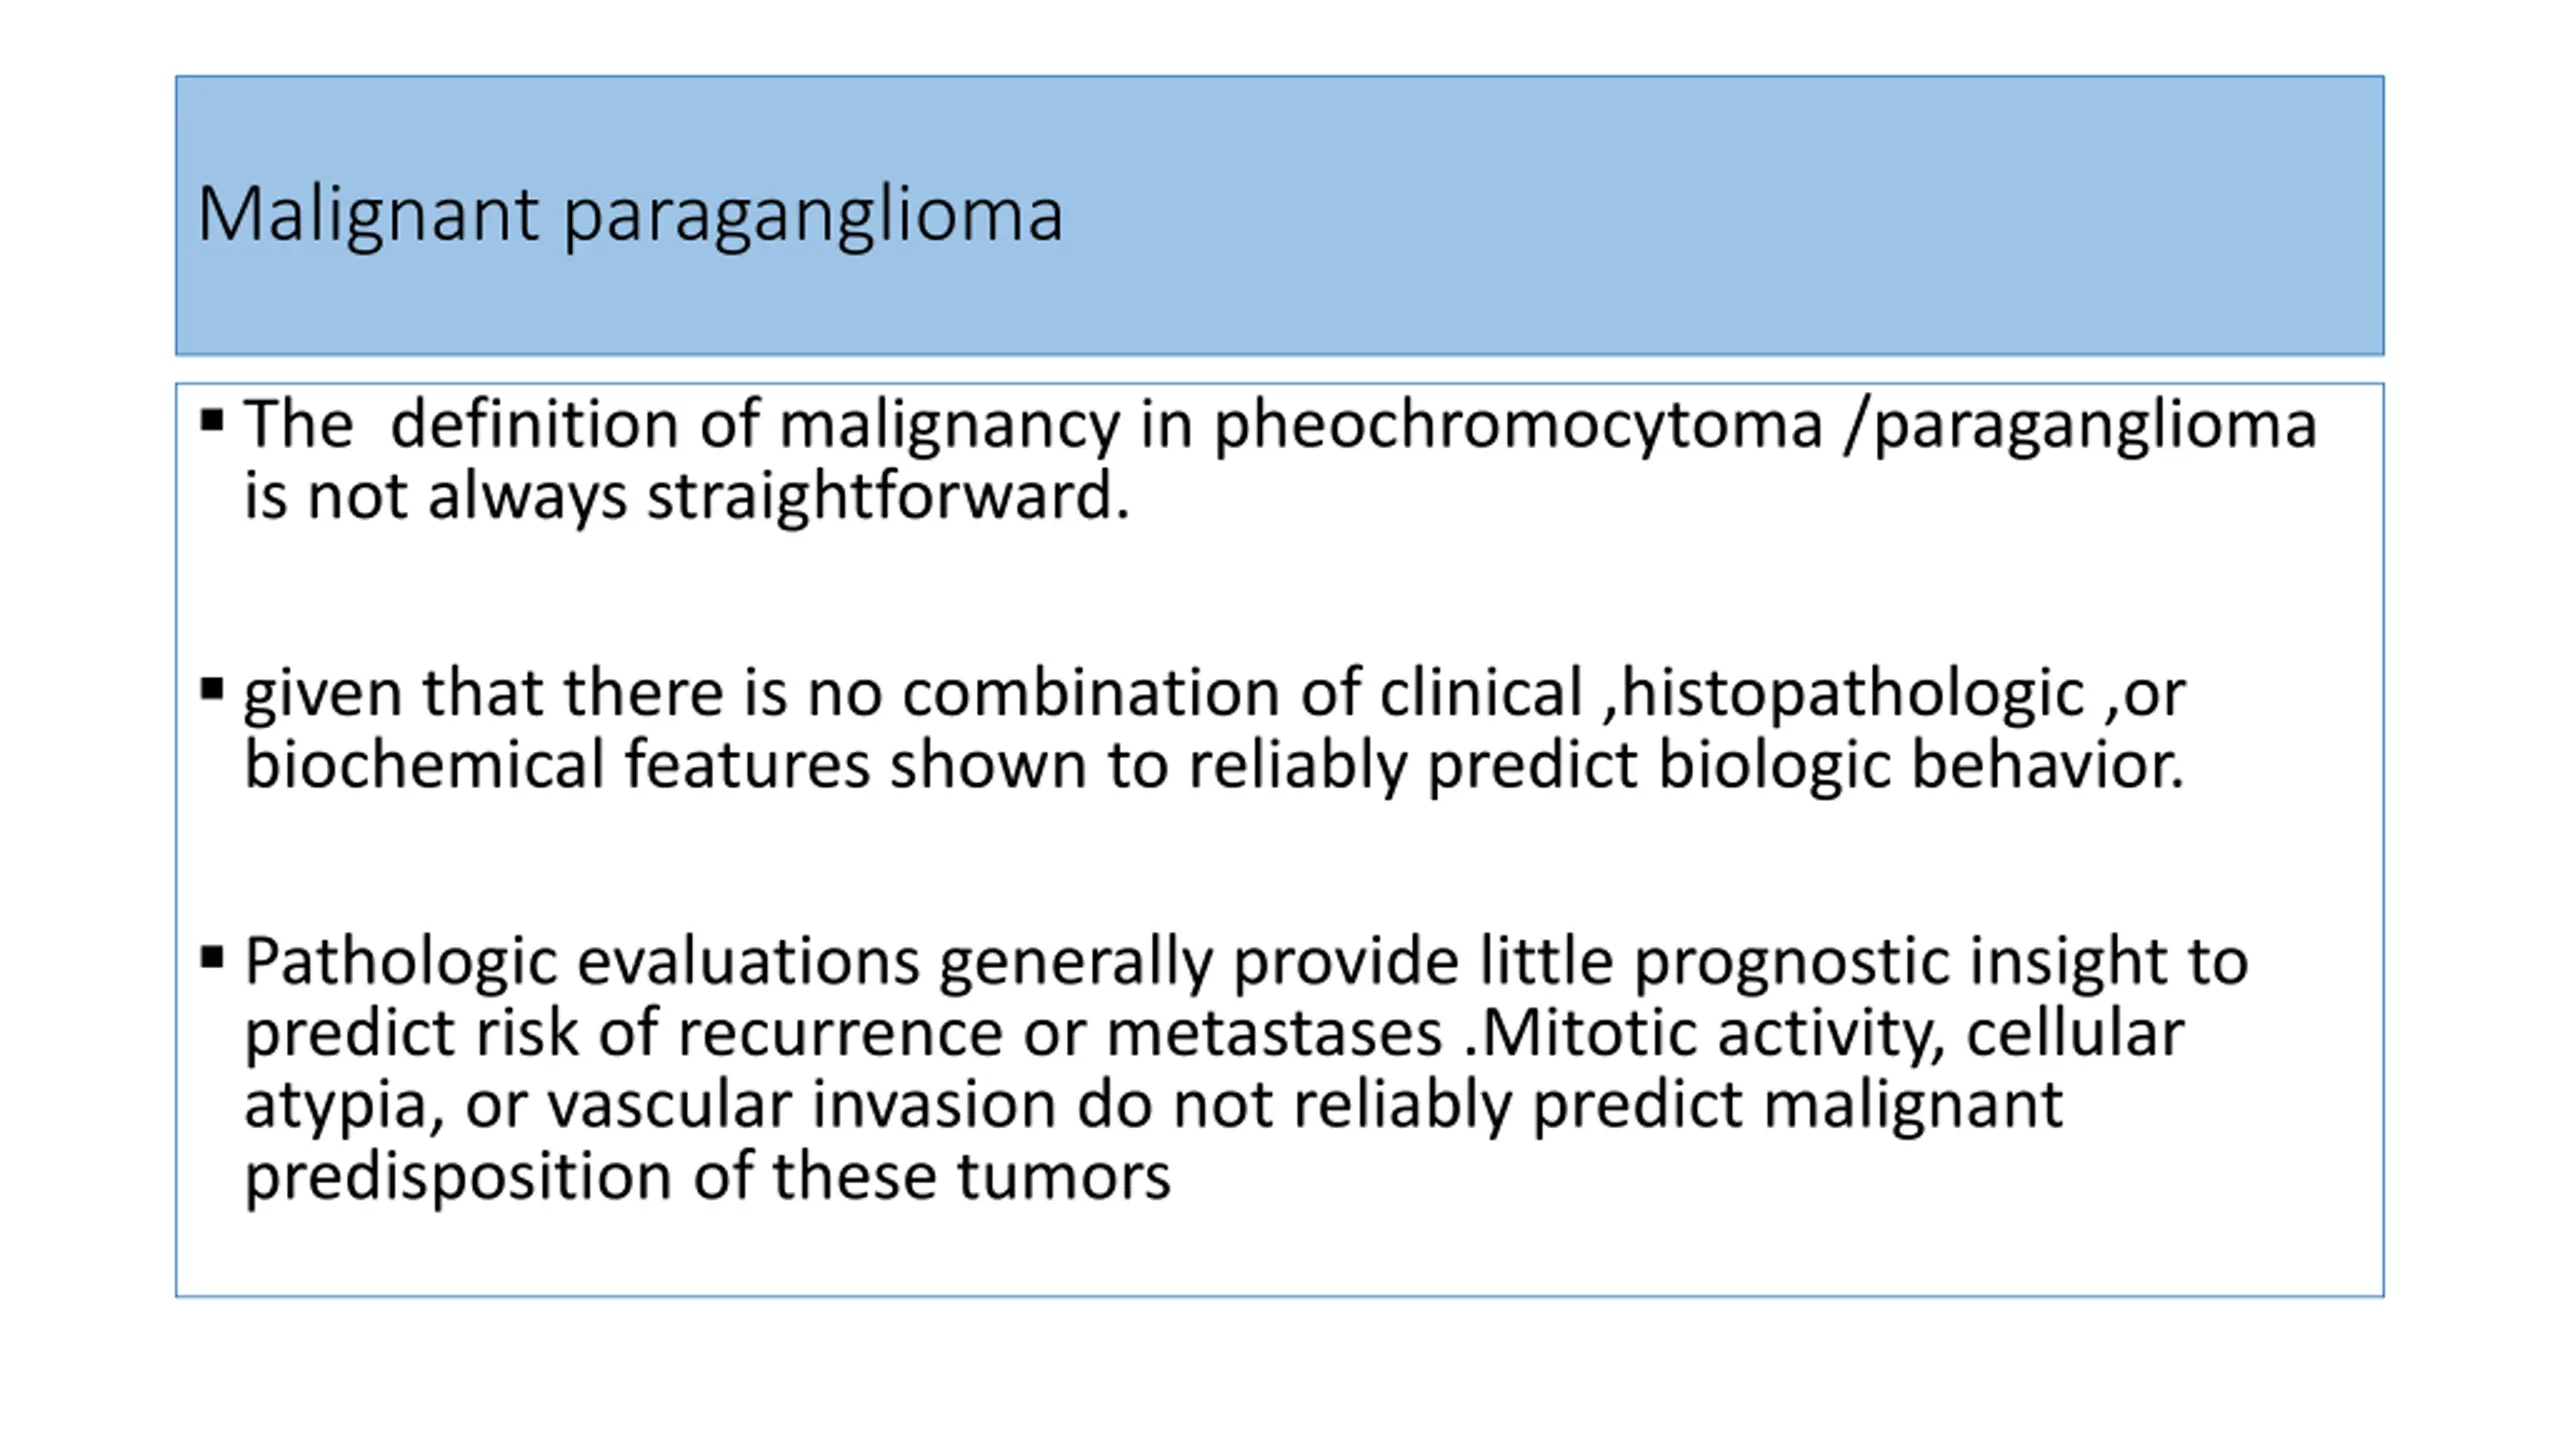Click the word 'histopathologic' in second bullet

1852,695
